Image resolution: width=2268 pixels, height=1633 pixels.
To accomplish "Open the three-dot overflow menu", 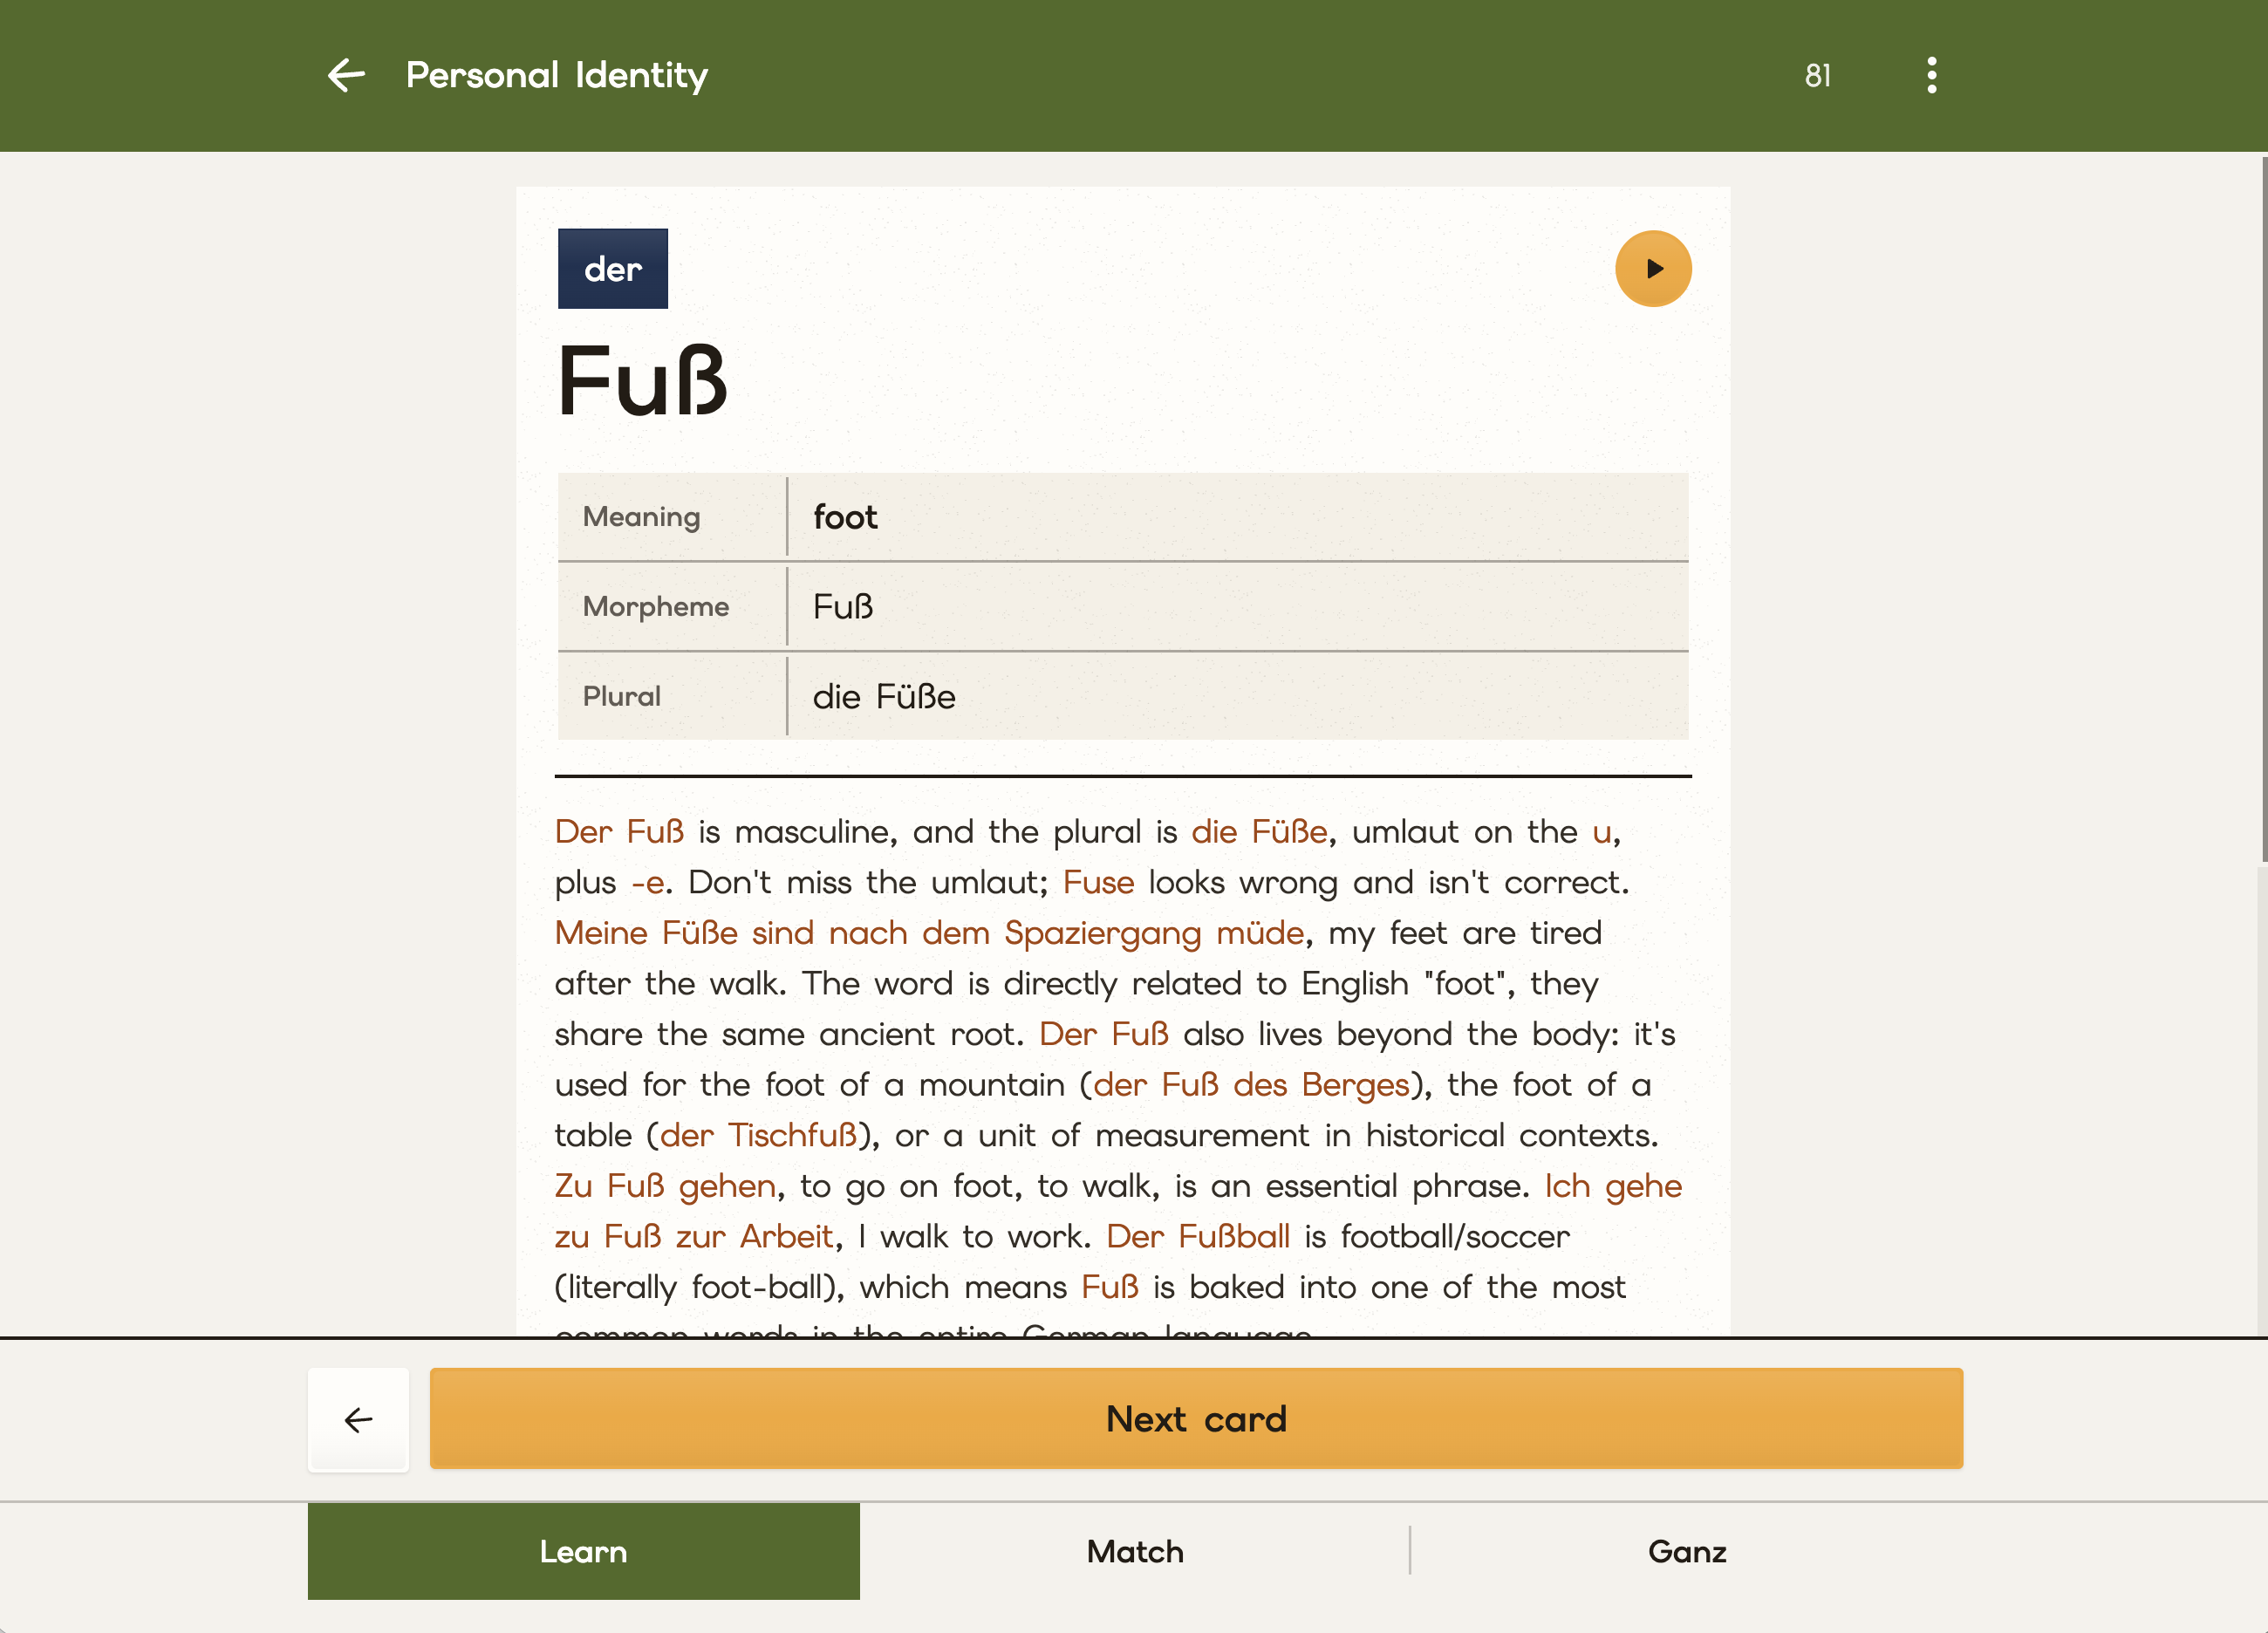I will (x=1931, y=75).
